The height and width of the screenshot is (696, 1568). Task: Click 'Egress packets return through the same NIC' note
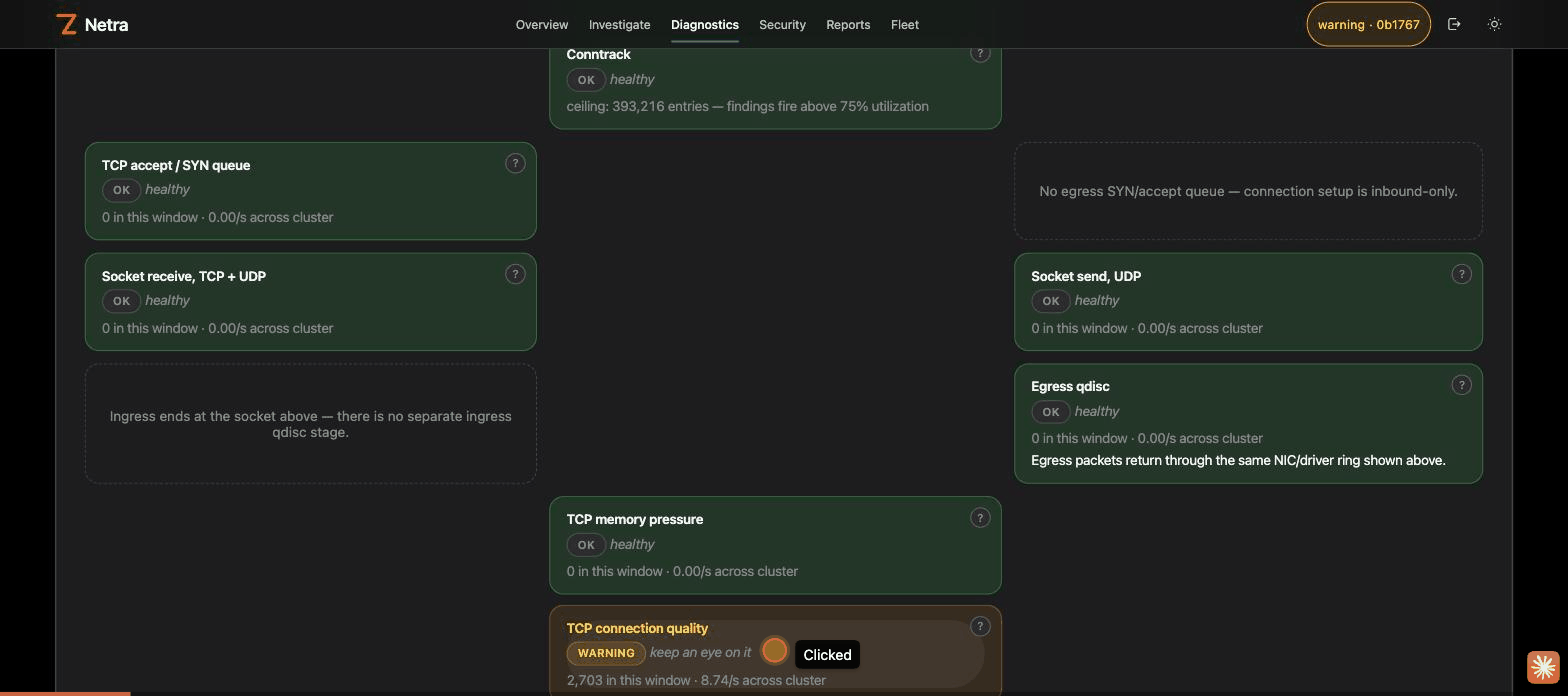click(x=1238, y=460)
